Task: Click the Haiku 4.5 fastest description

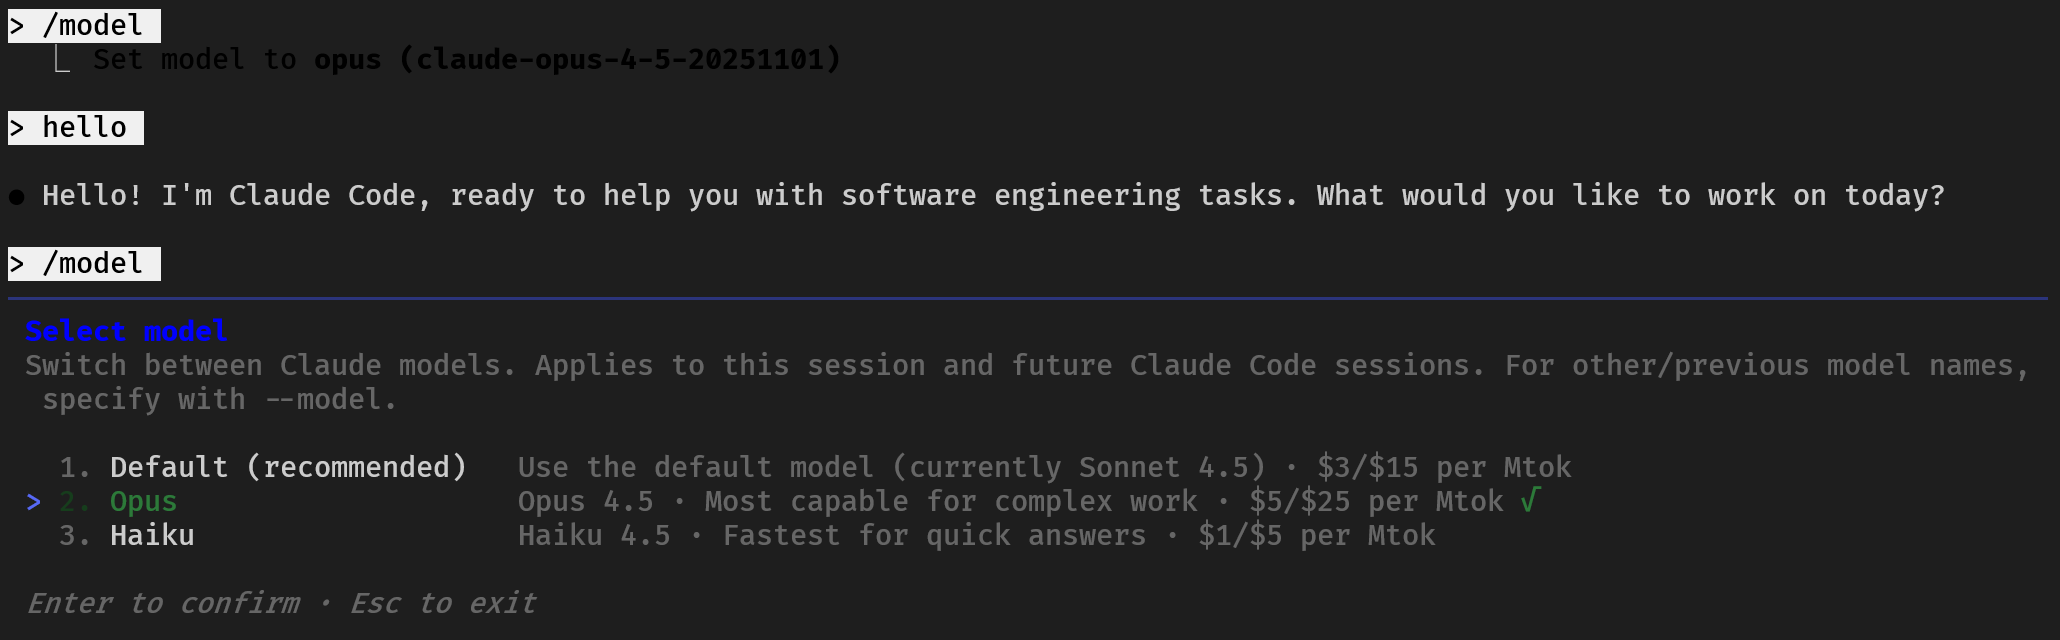Action: click(x=976, y=535)
